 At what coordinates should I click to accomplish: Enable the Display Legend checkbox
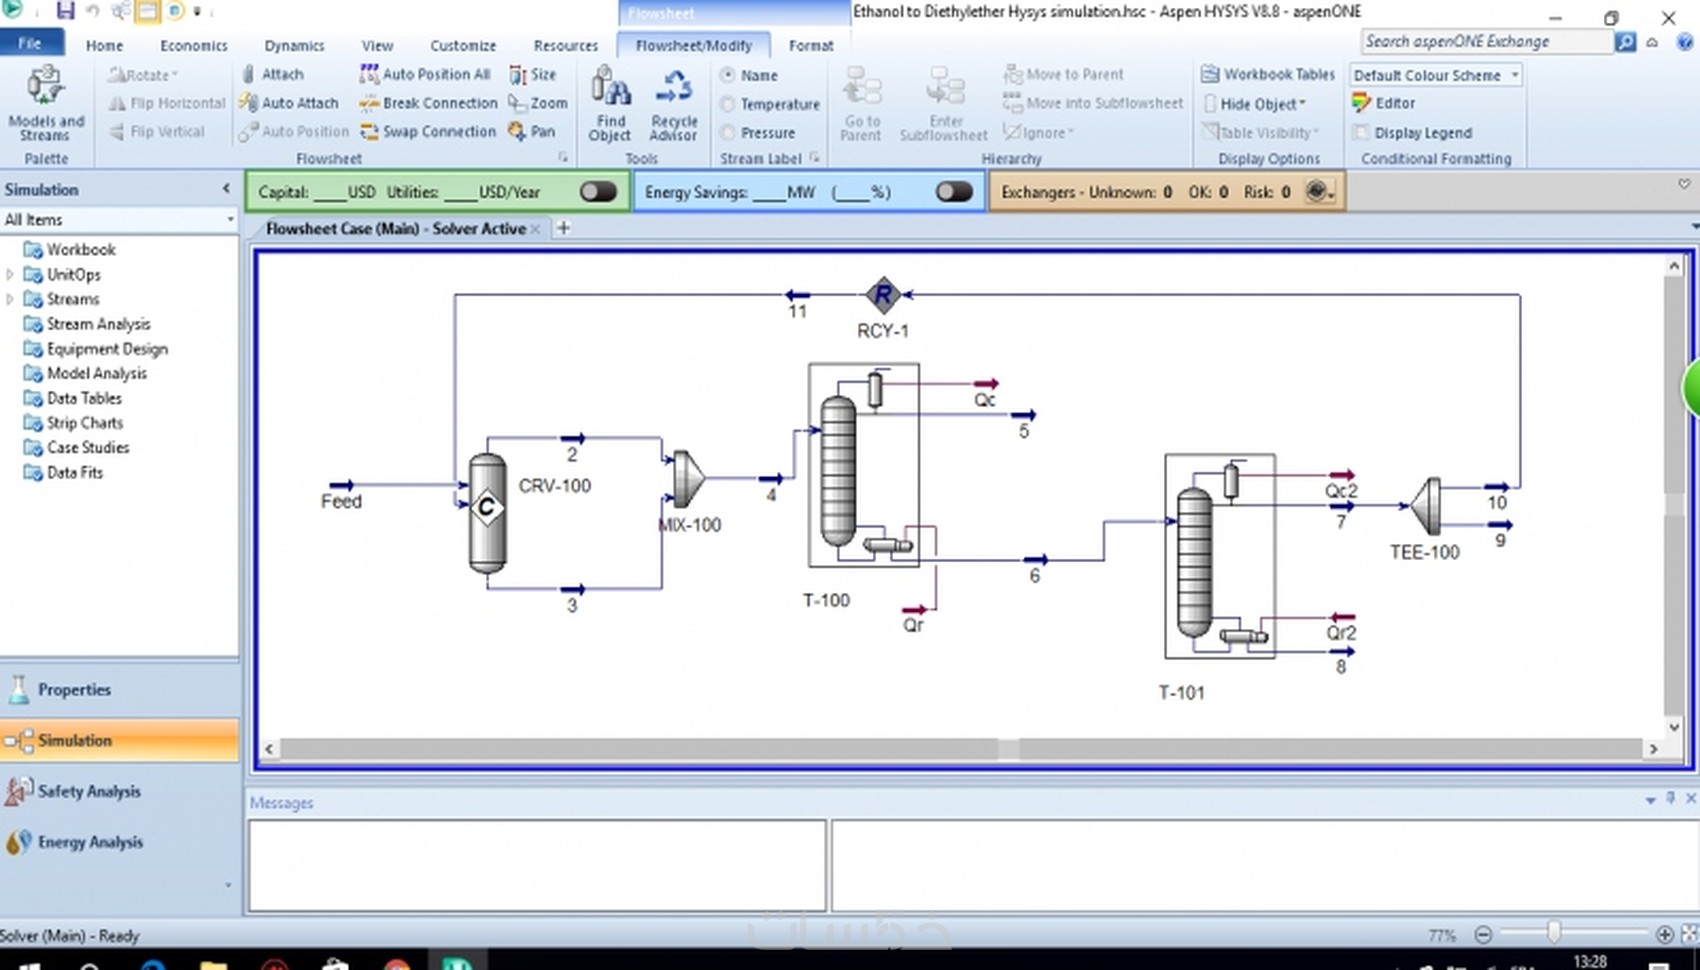tap(1360, 133)
